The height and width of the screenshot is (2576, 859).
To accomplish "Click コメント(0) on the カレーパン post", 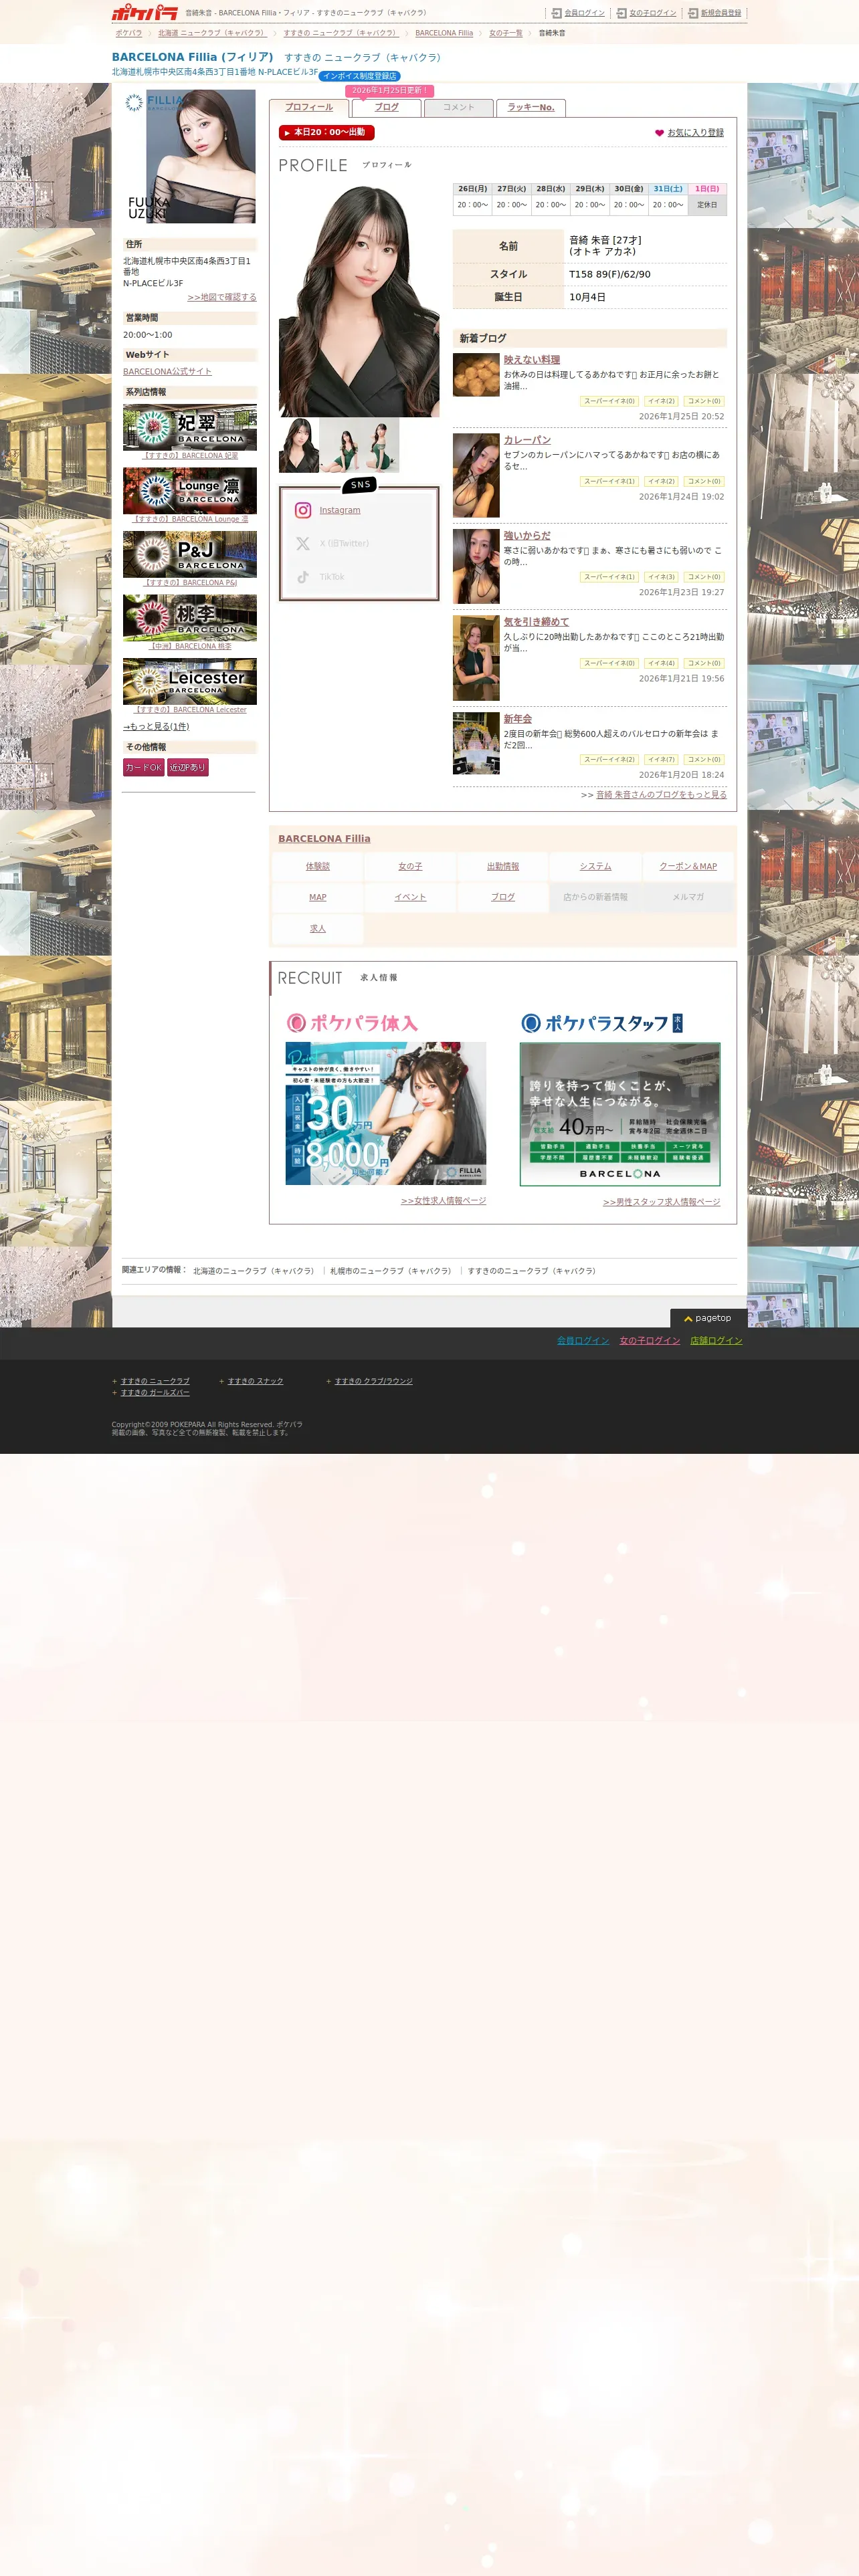I will point(704,481).
